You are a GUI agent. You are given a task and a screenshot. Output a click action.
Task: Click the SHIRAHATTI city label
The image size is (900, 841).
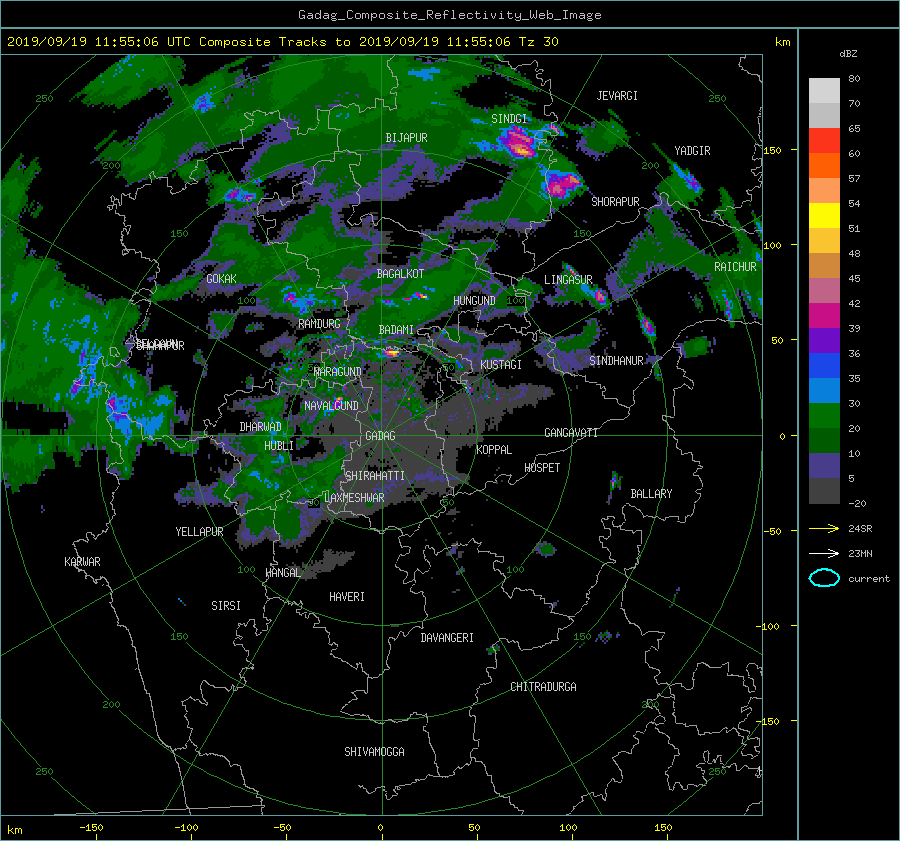(375, 476)
